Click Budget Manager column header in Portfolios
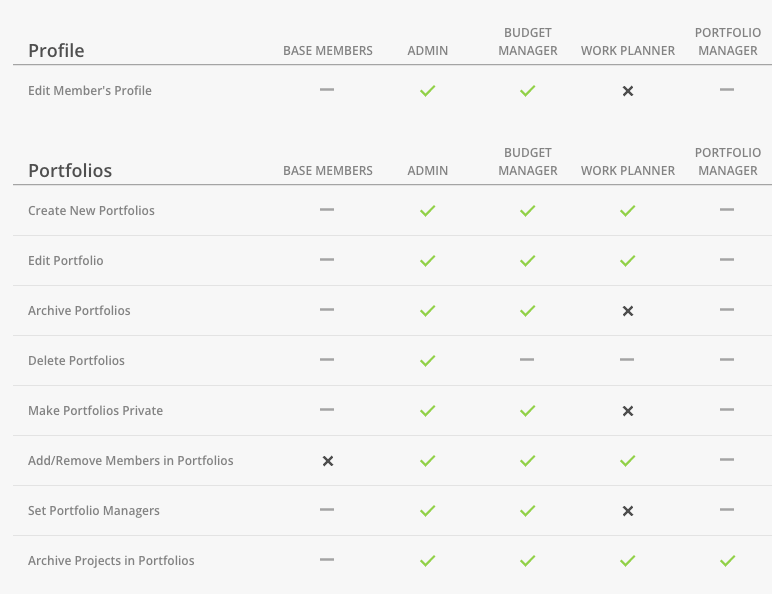 click(x=528, y=162)
